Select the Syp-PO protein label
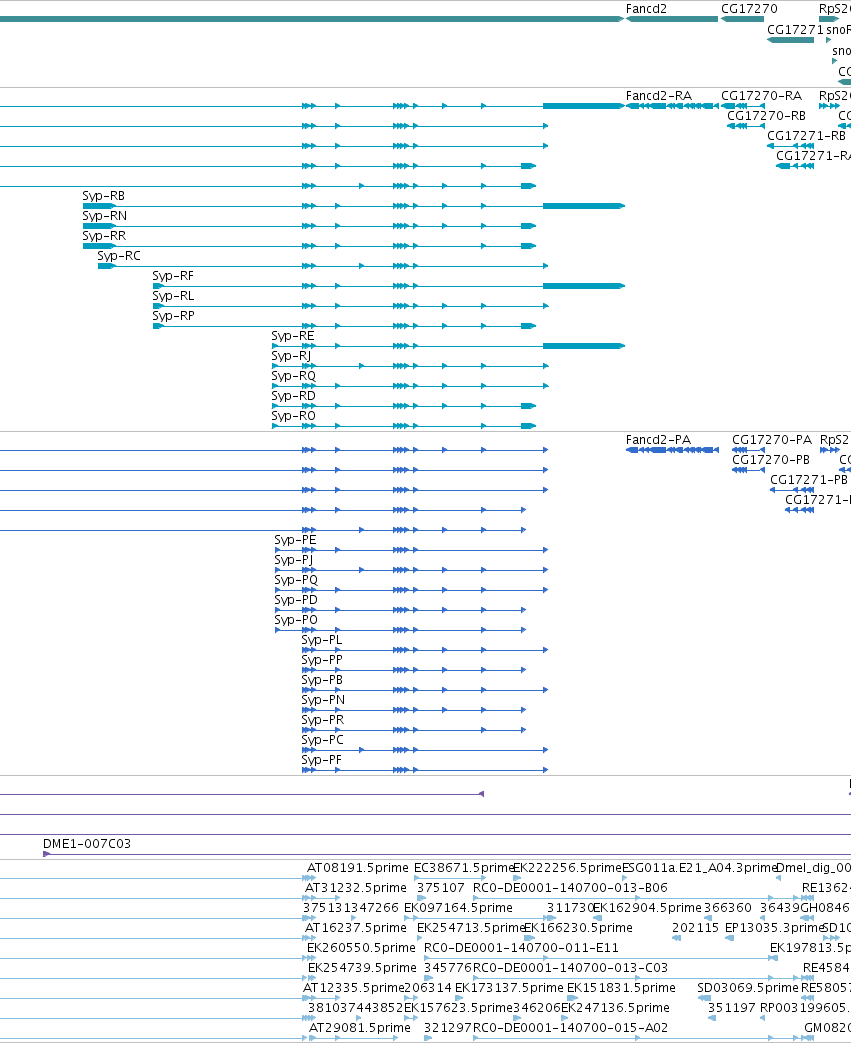Screen dimensions: 851x1043 pos(296,619)
